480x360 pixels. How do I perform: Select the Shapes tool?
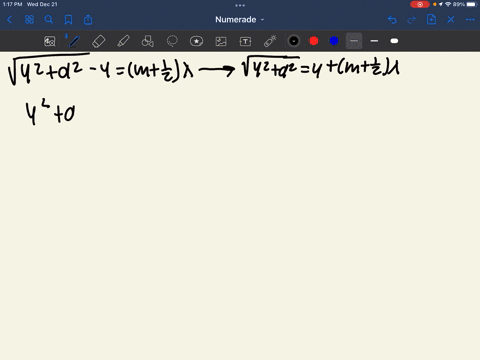pyautogui.click(x=148, y=41)
